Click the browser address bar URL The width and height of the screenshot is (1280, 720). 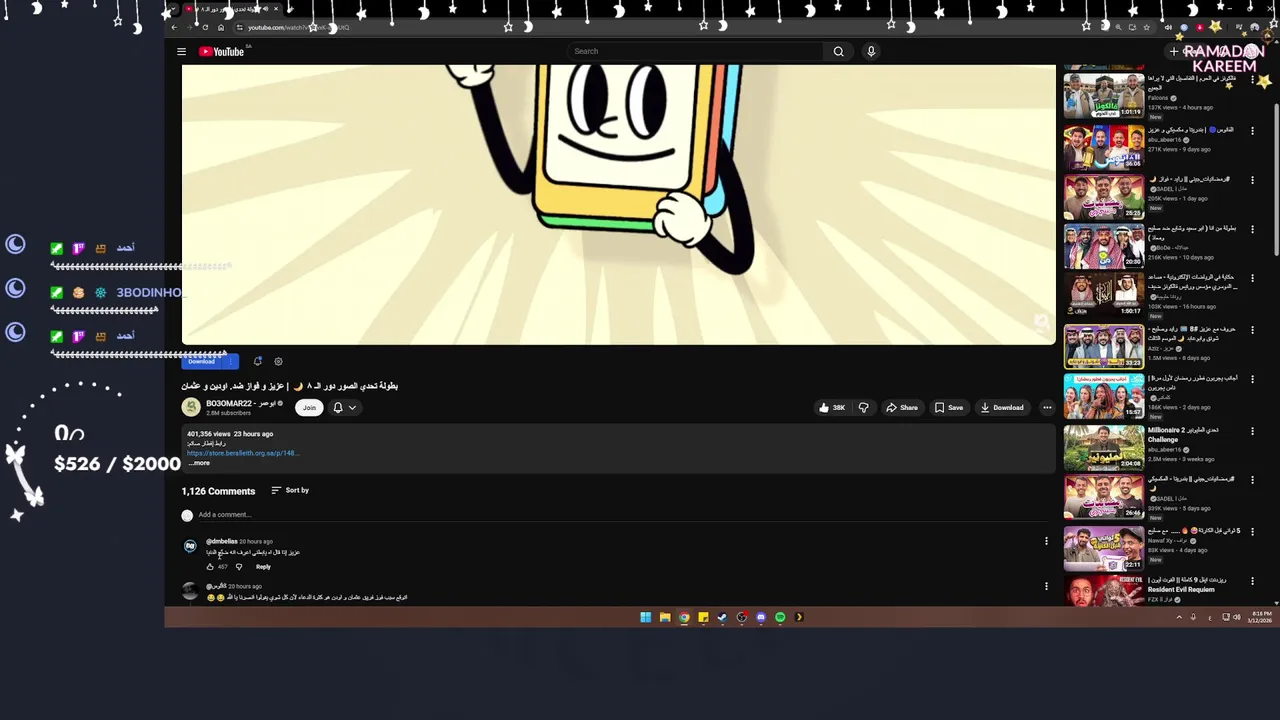(298, 27)
